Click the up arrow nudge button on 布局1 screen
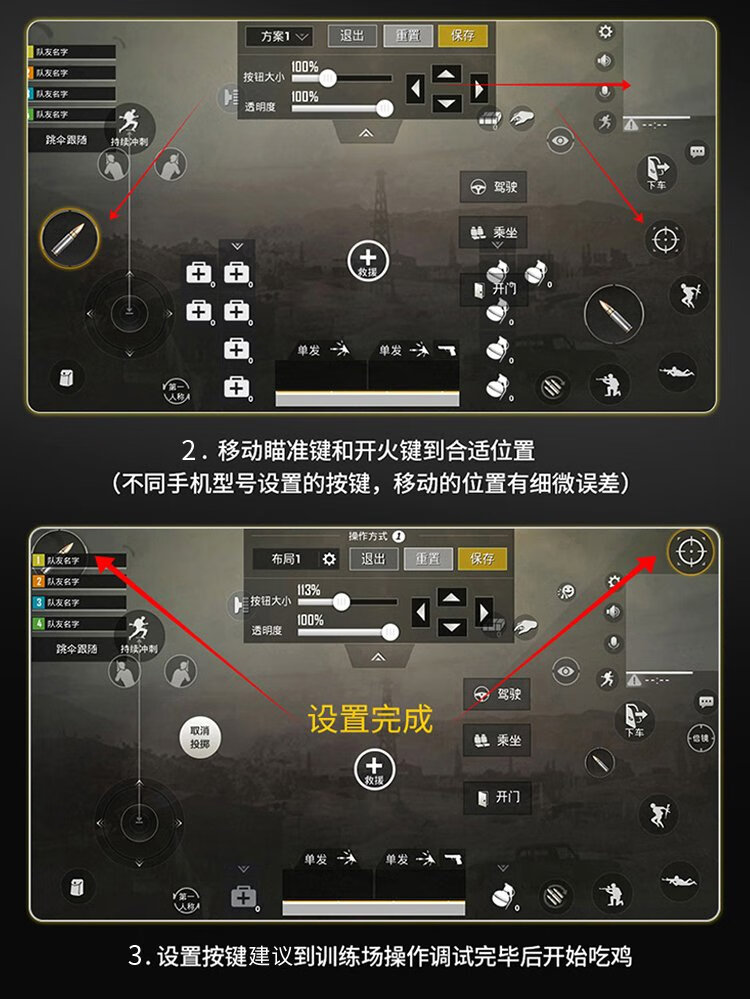 click(x=452, y=598)
